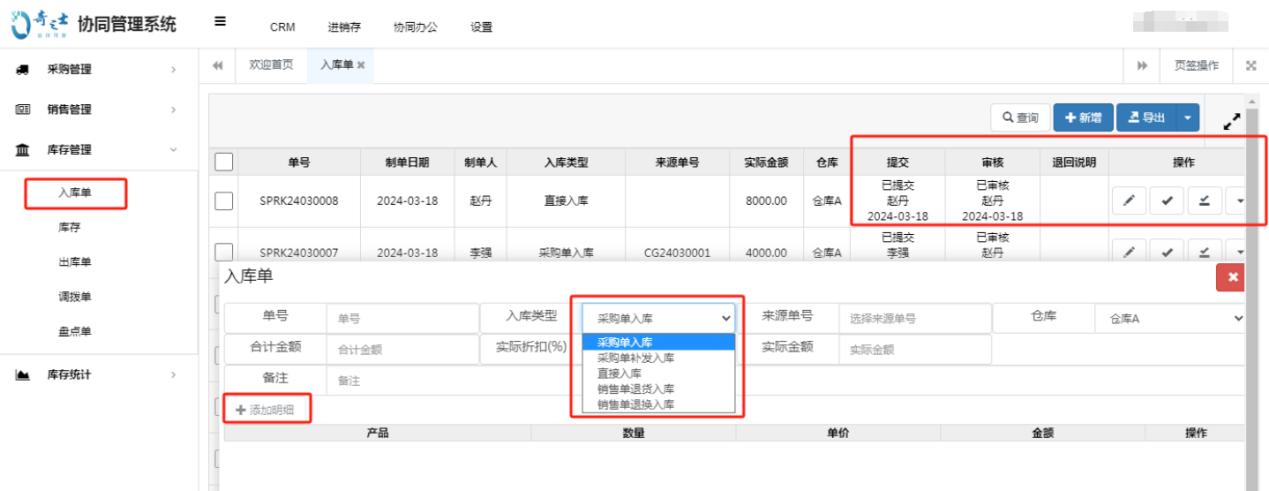
Task: Select 直接入库 from the 入库类型 list
Action: (620, 372)
